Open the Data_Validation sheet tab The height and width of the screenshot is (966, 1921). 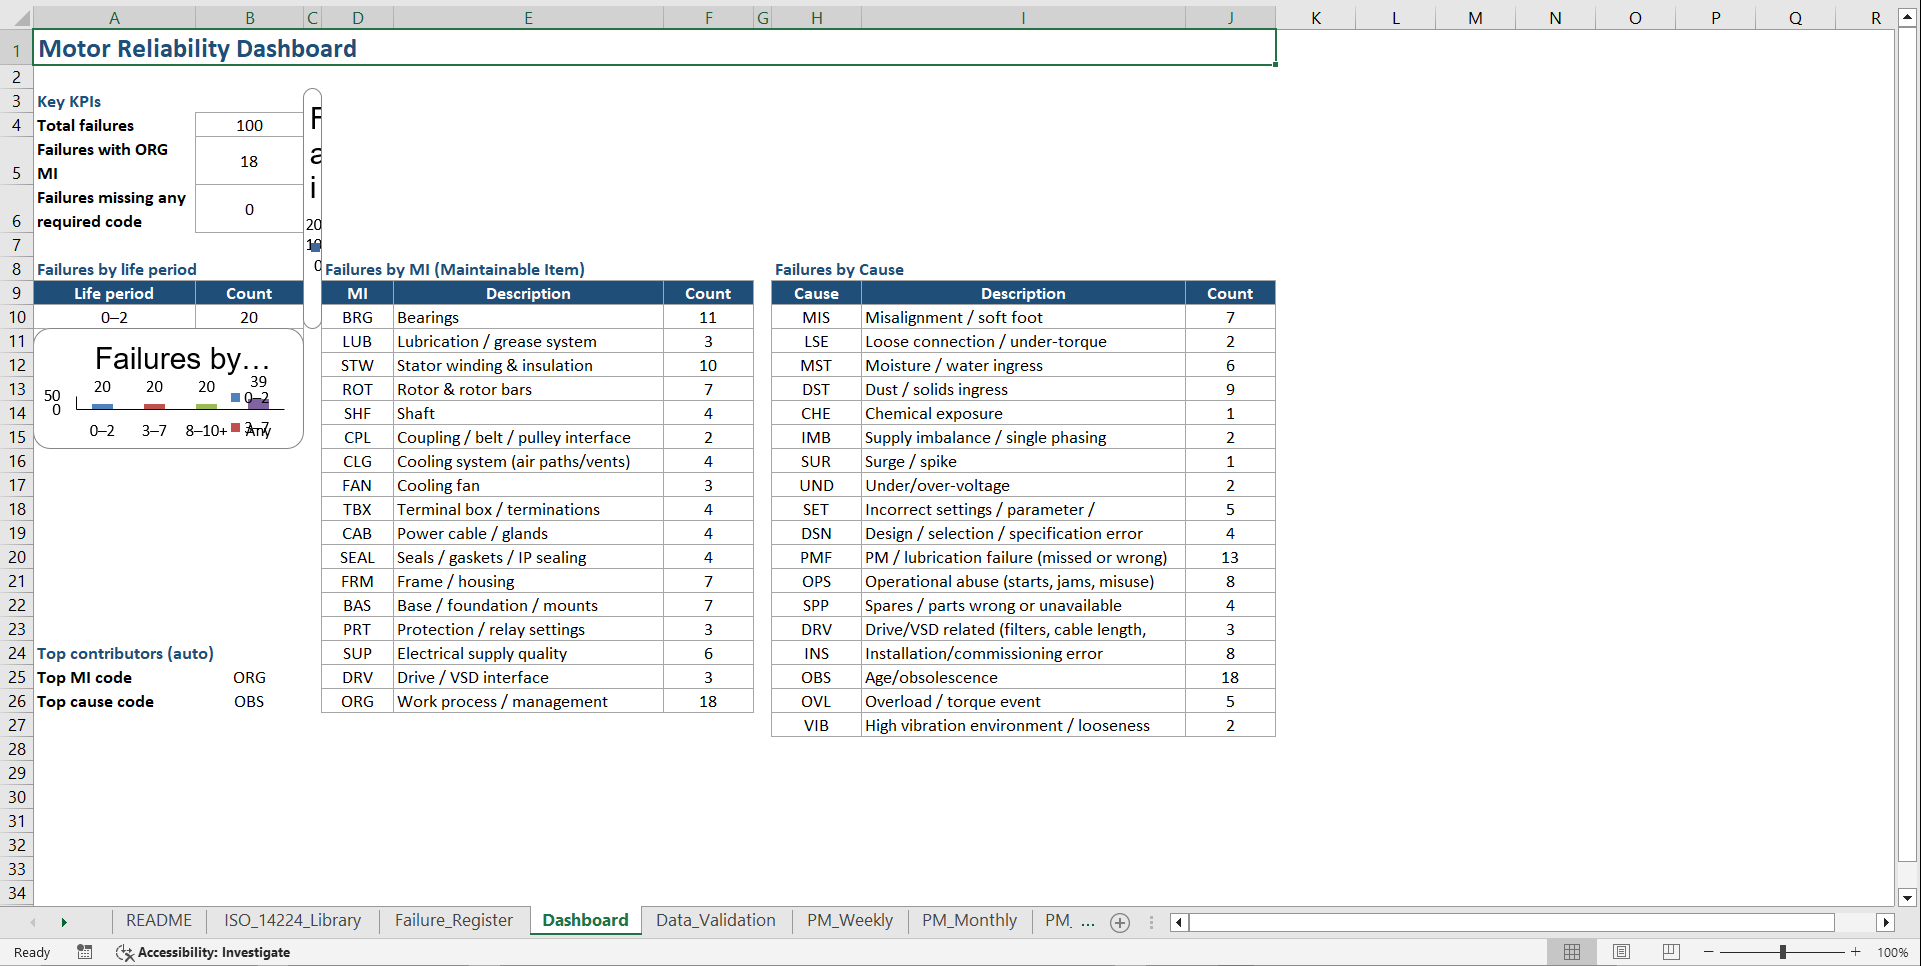(x=715, y=920)
